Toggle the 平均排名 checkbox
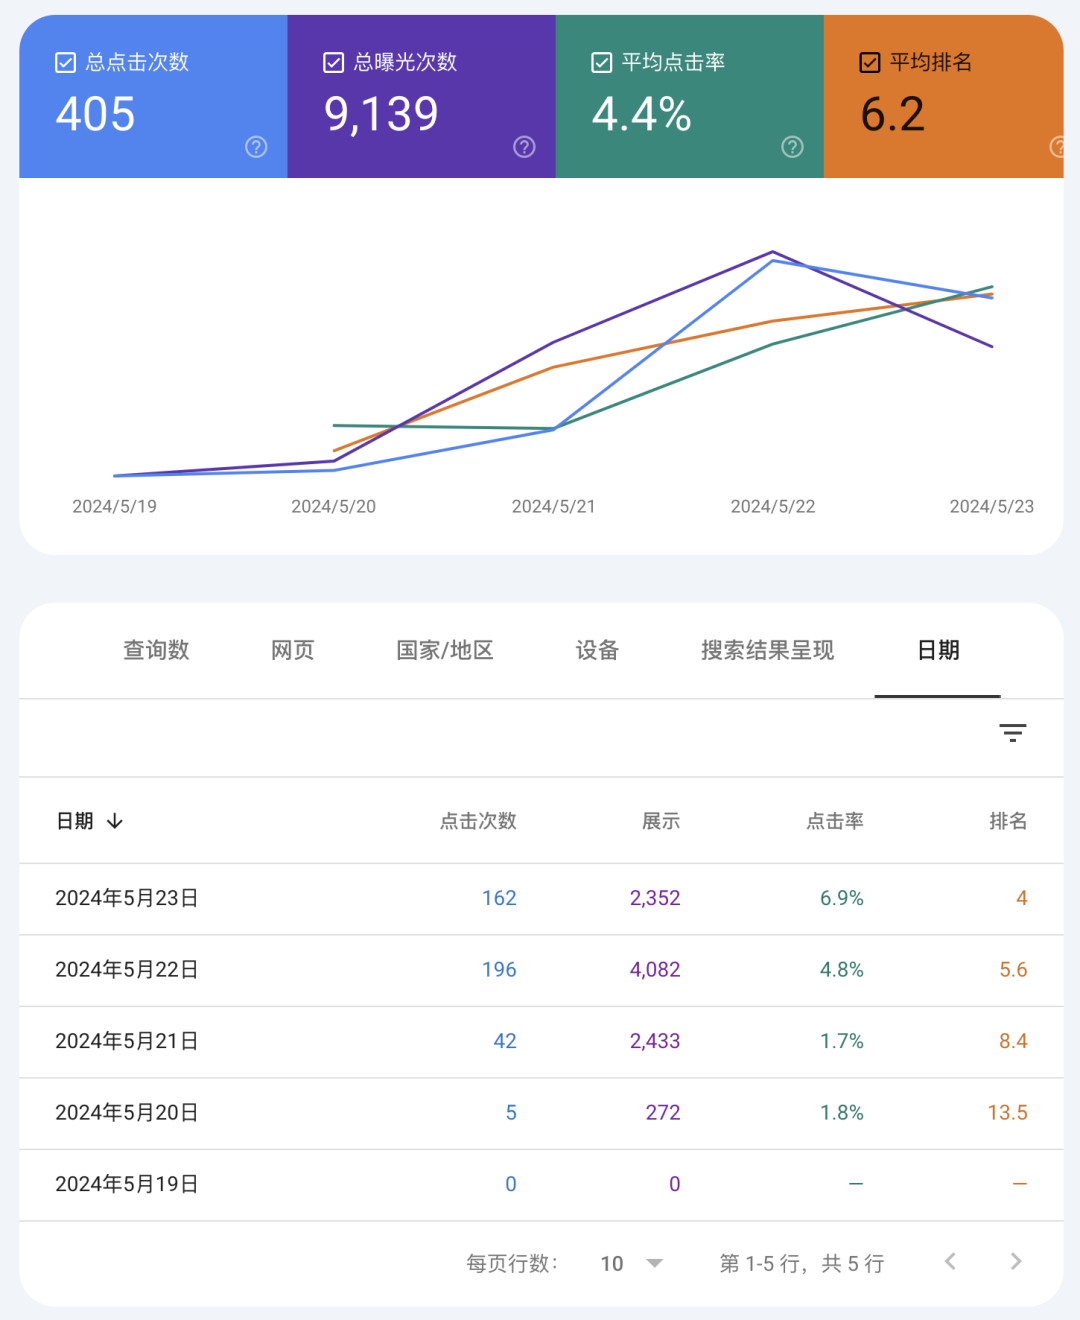This screenshot has width=1080, height=1320. (869, 63)
